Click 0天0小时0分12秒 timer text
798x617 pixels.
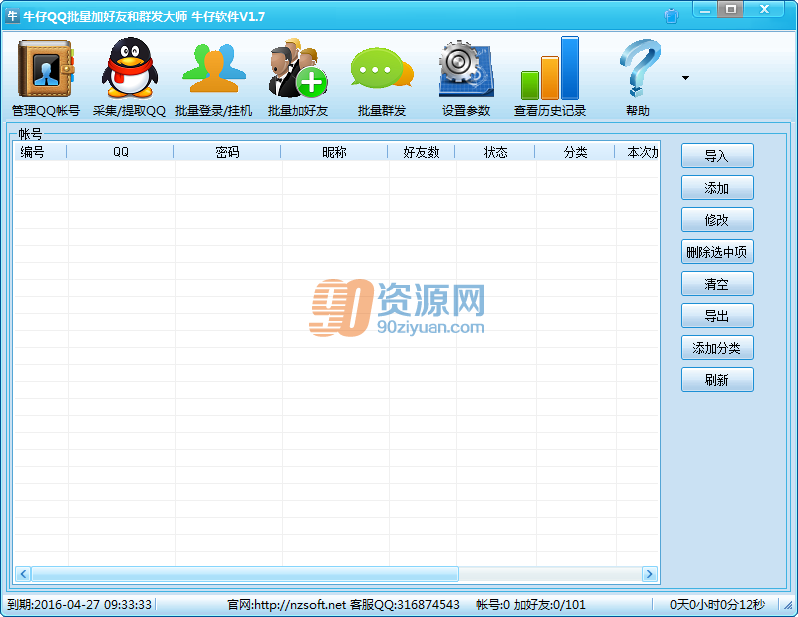pos(717,605)
